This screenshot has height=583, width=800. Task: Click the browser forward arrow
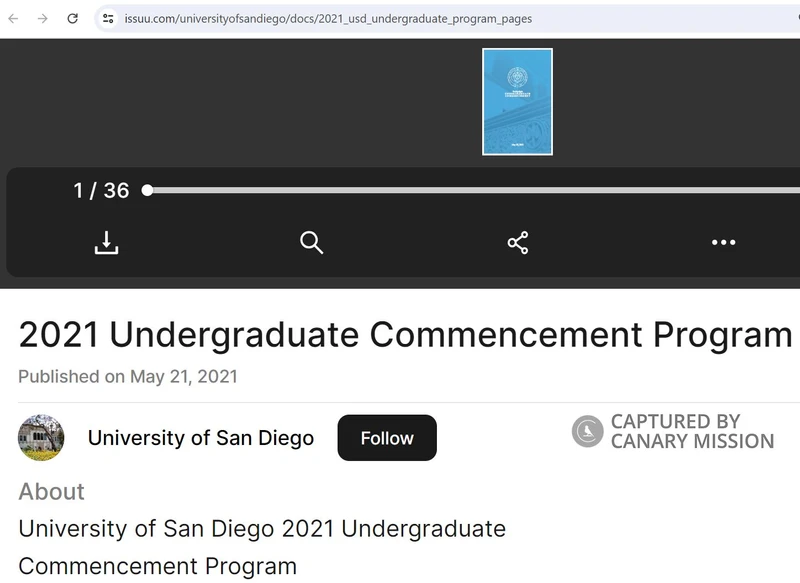click(43, 19)
